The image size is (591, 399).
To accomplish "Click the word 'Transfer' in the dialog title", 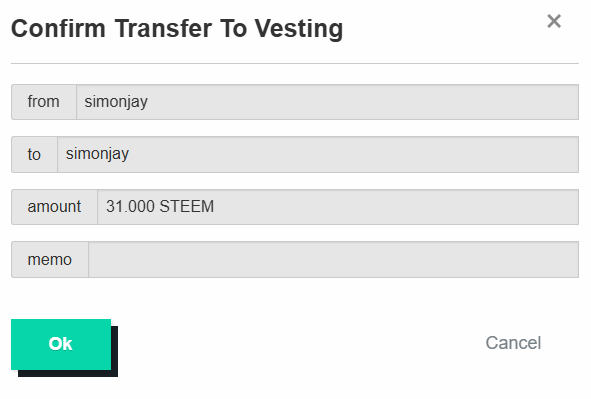I will 164,29.
